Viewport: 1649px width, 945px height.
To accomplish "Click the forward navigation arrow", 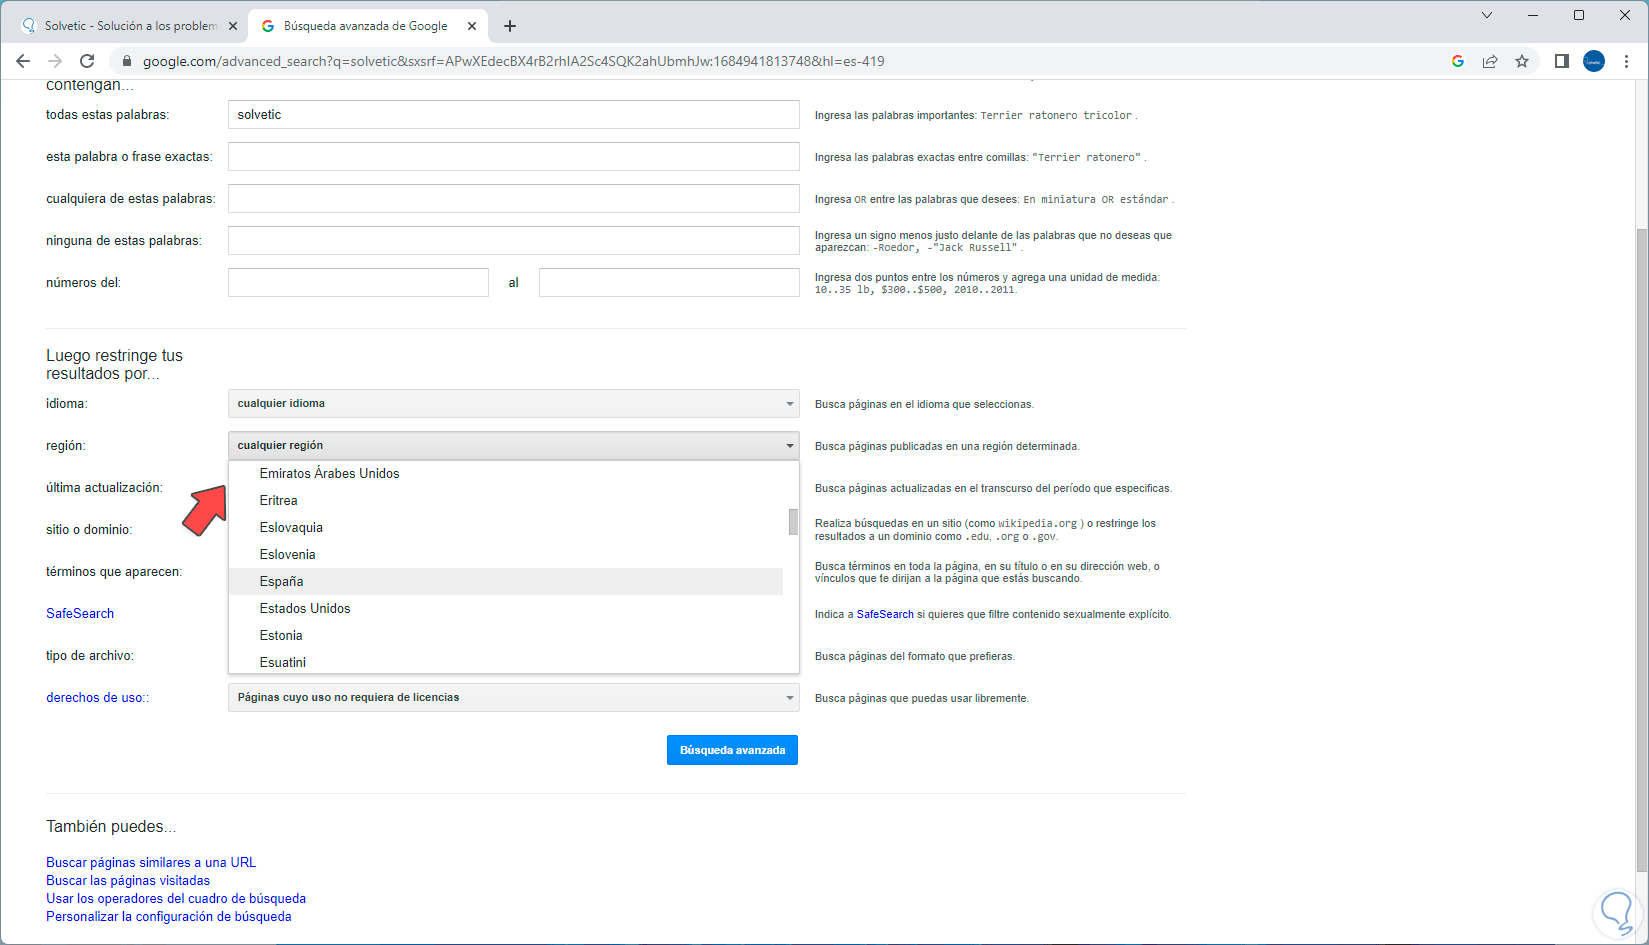I will click(x=55, y=61).
